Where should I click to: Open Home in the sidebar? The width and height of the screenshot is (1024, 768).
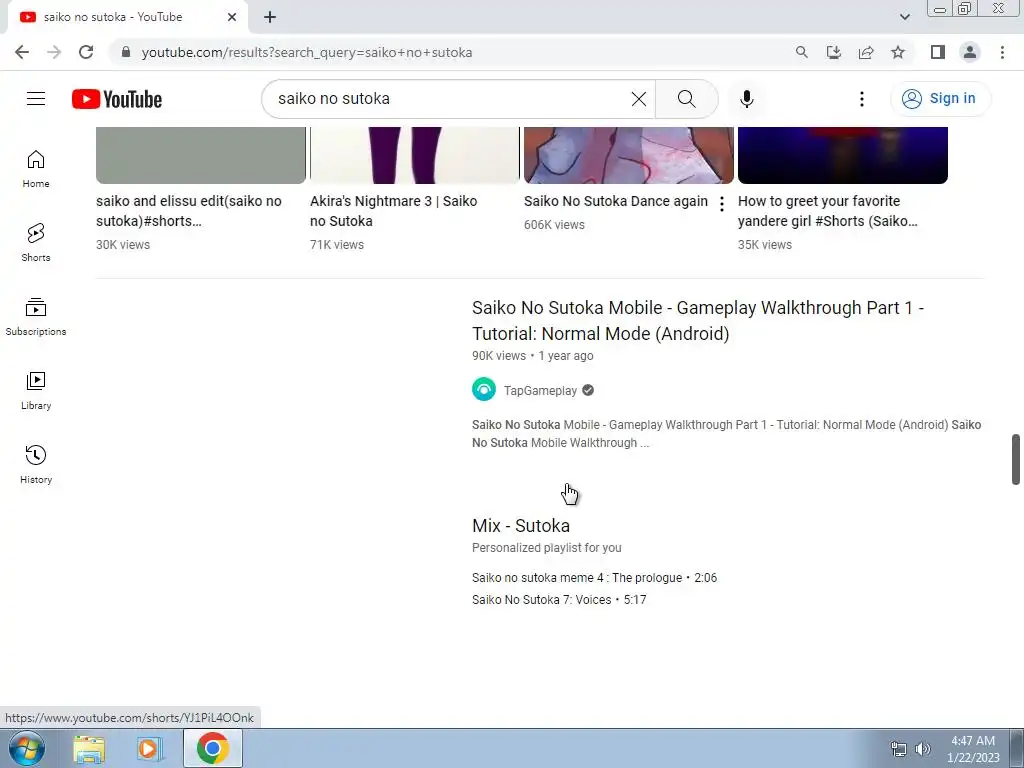tap(36, 169)
